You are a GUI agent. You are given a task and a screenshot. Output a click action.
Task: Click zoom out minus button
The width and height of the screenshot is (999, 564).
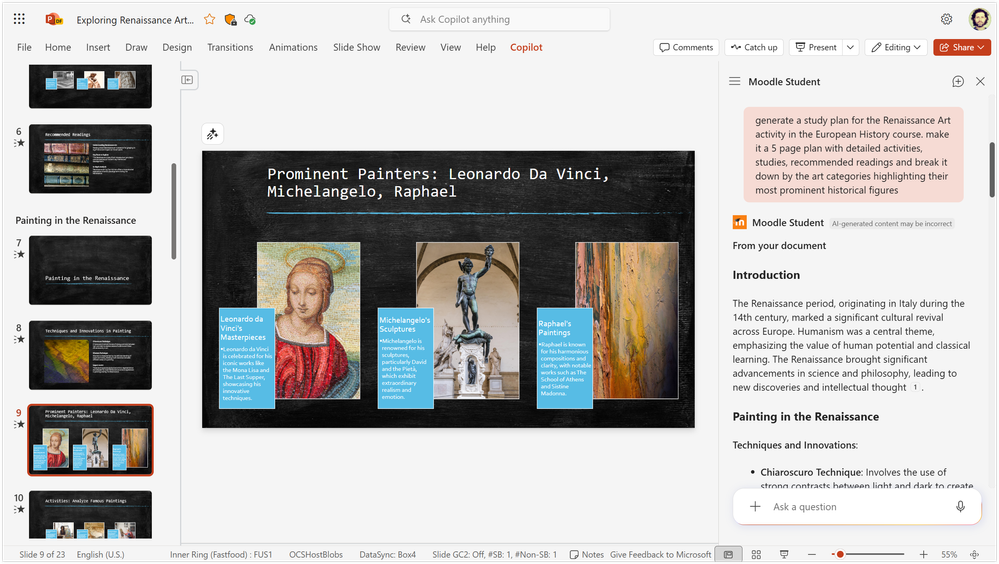point(812,554)
